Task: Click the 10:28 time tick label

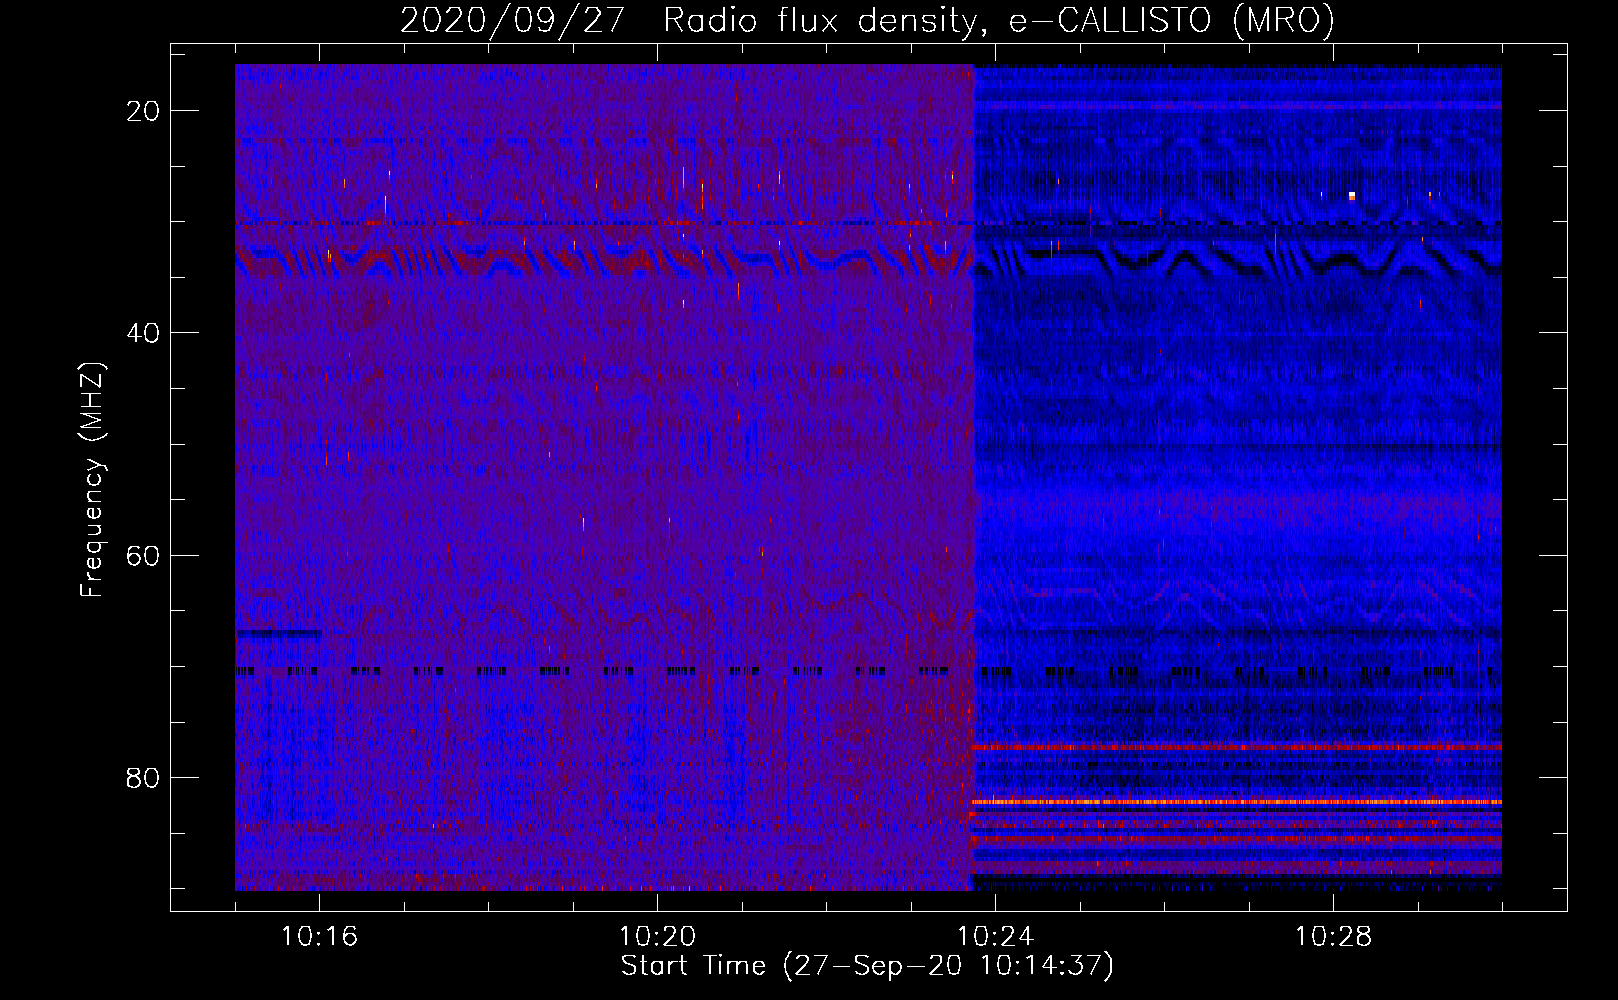Action: (x=1333, y=937)
